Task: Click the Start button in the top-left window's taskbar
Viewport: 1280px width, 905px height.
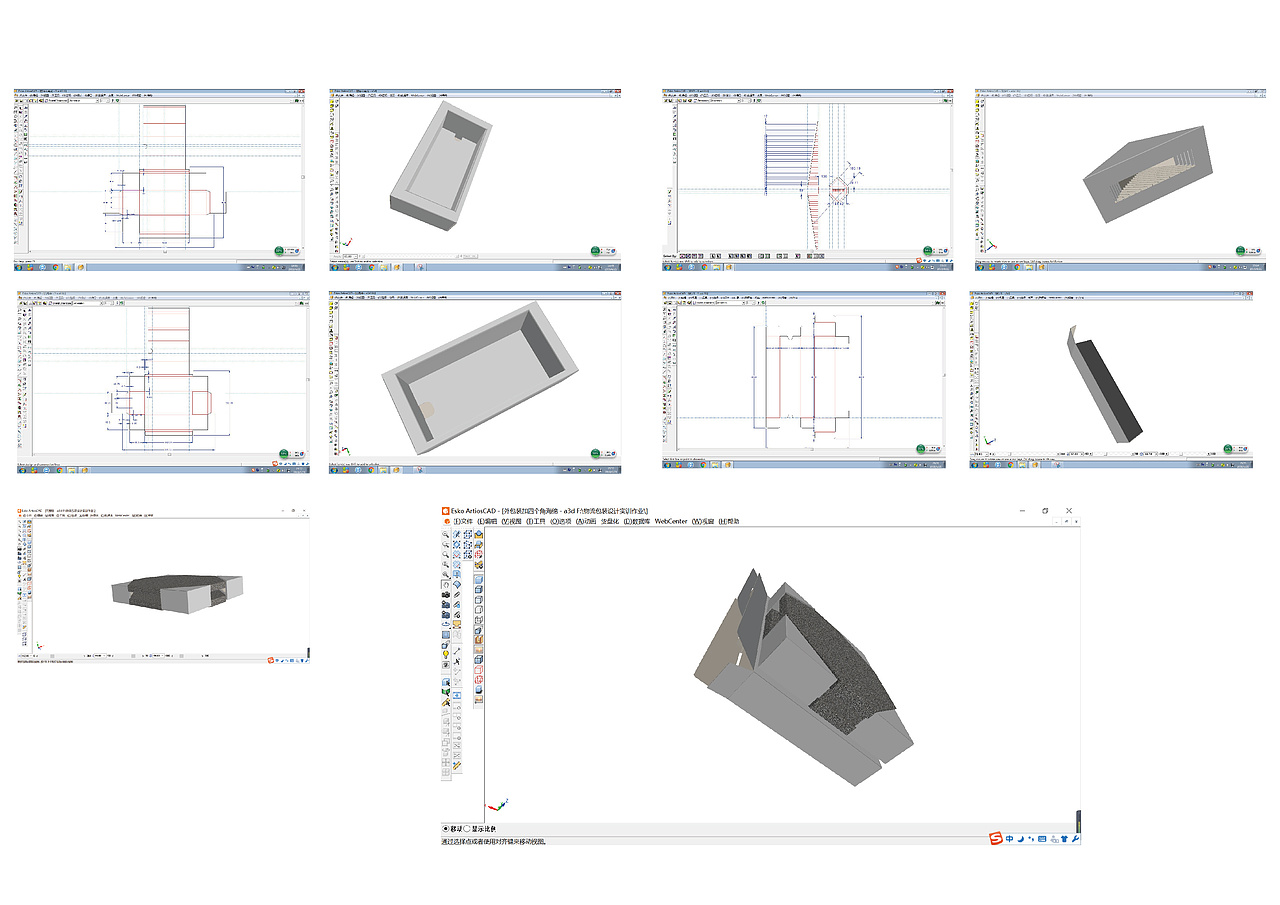Action: click(19, 267)
